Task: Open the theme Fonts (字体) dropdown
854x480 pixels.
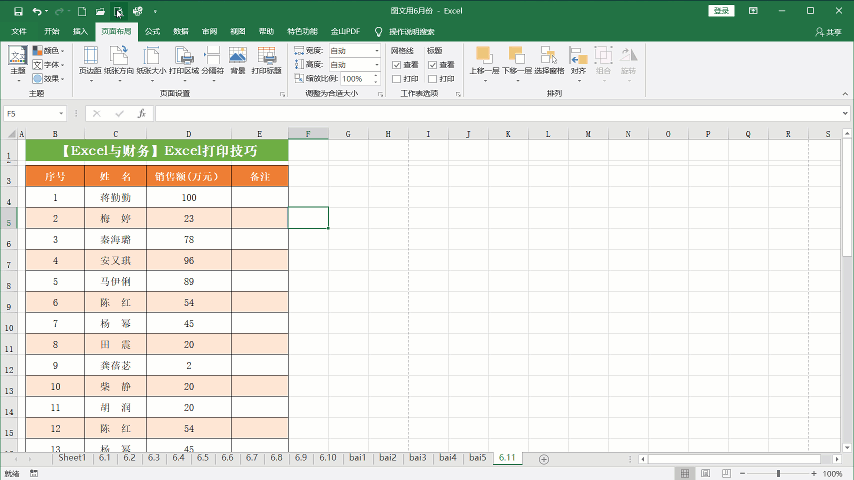Action: click(x=48, y=65)
